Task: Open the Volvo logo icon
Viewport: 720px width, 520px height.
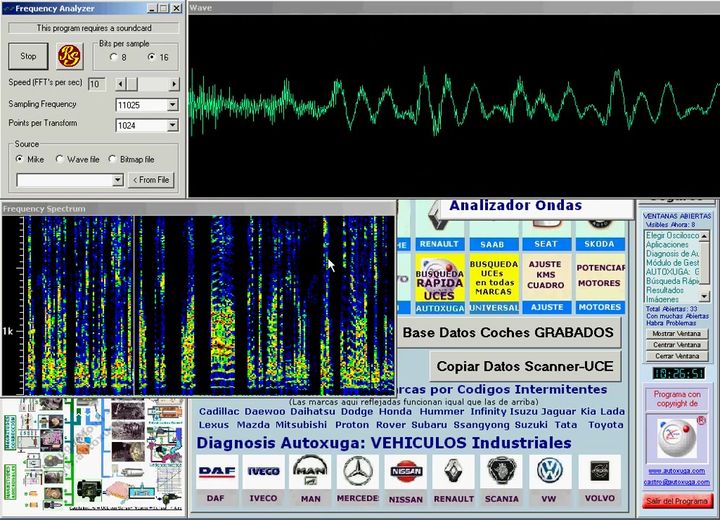Action: (x=600, y=472)
